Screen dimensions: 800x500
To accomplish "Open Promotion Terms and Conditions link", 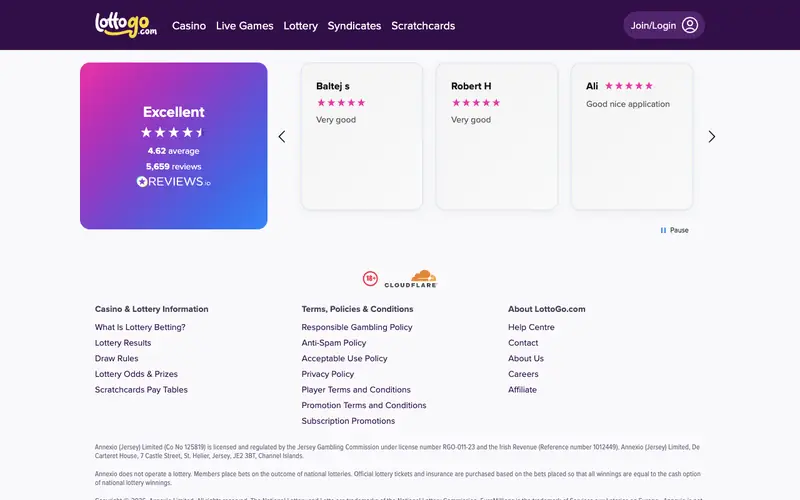I will coord(364,405).
